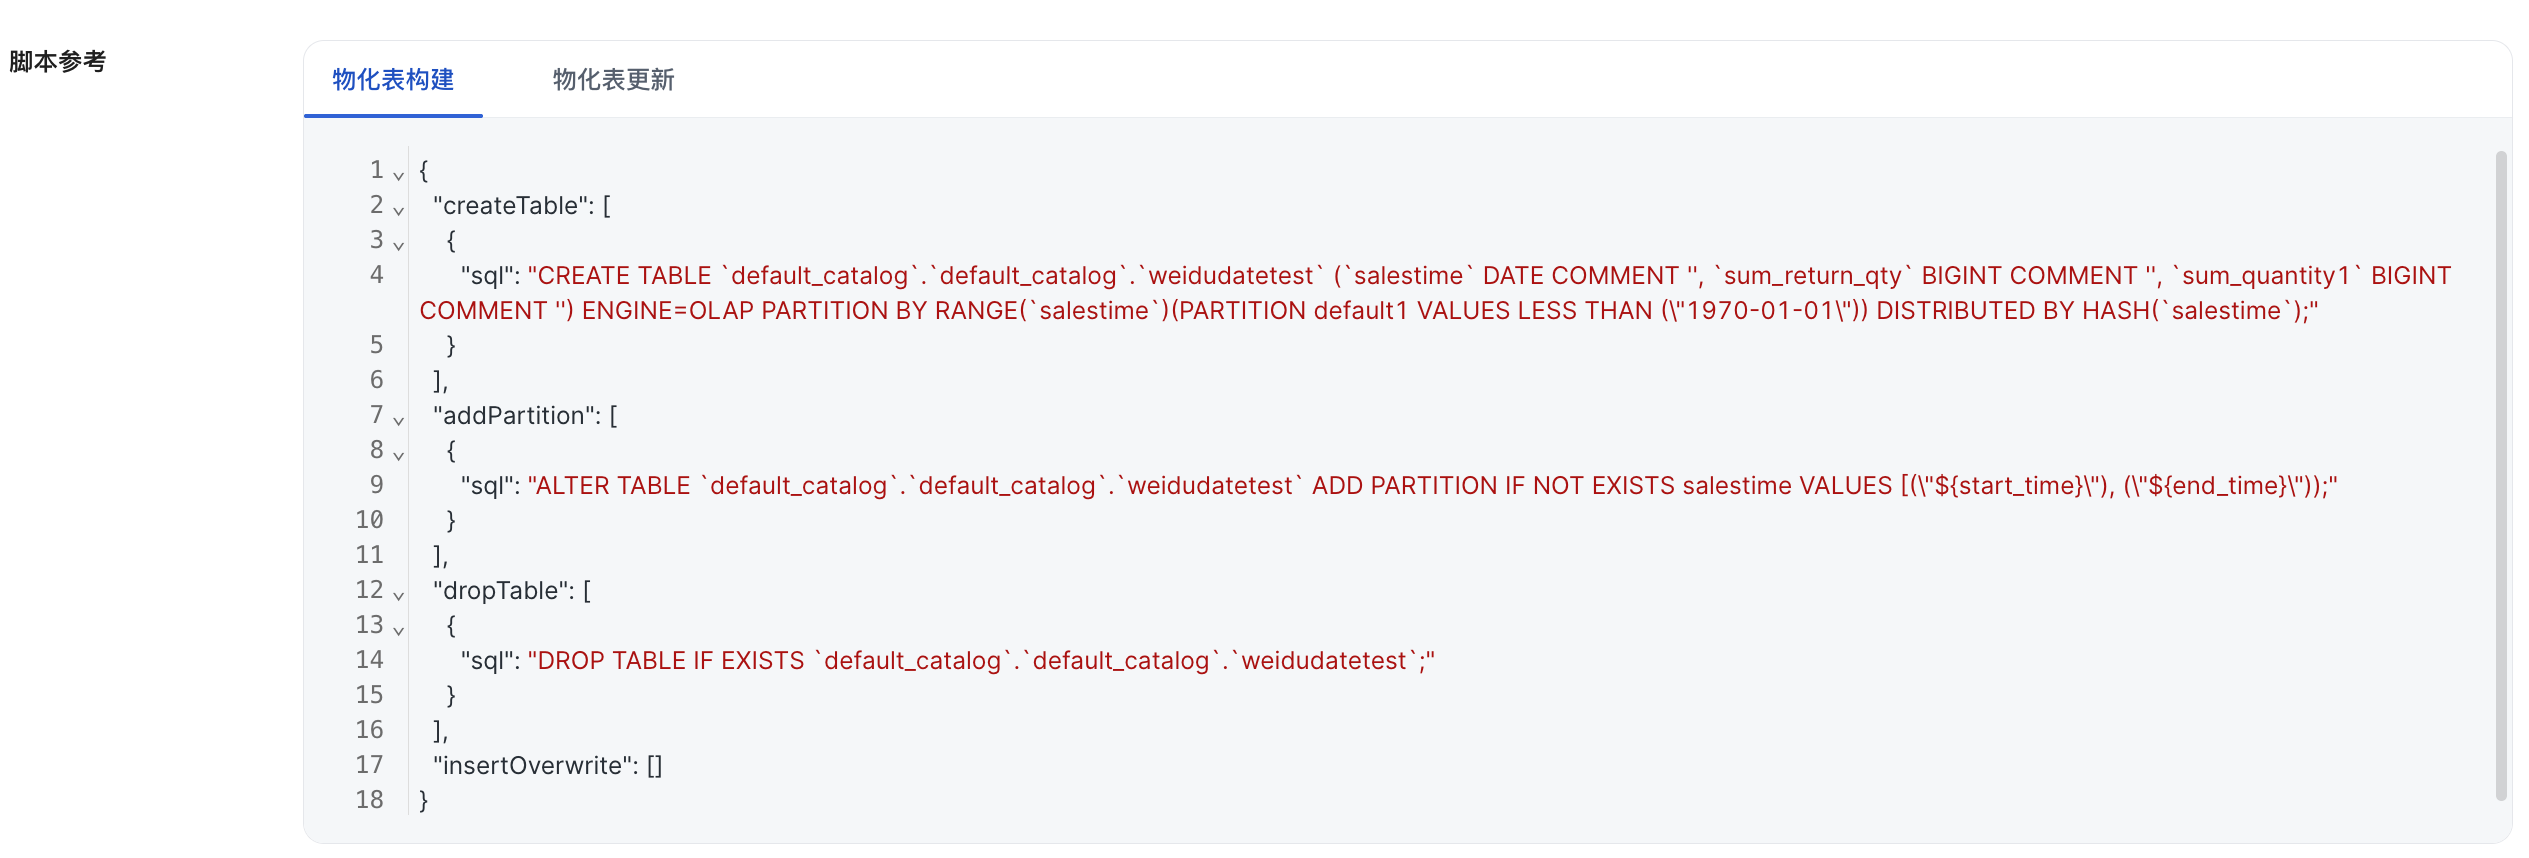Collapse the root object at line 1
The height and width of the screenshot is (858, 2529).
[x=398, y=175]
